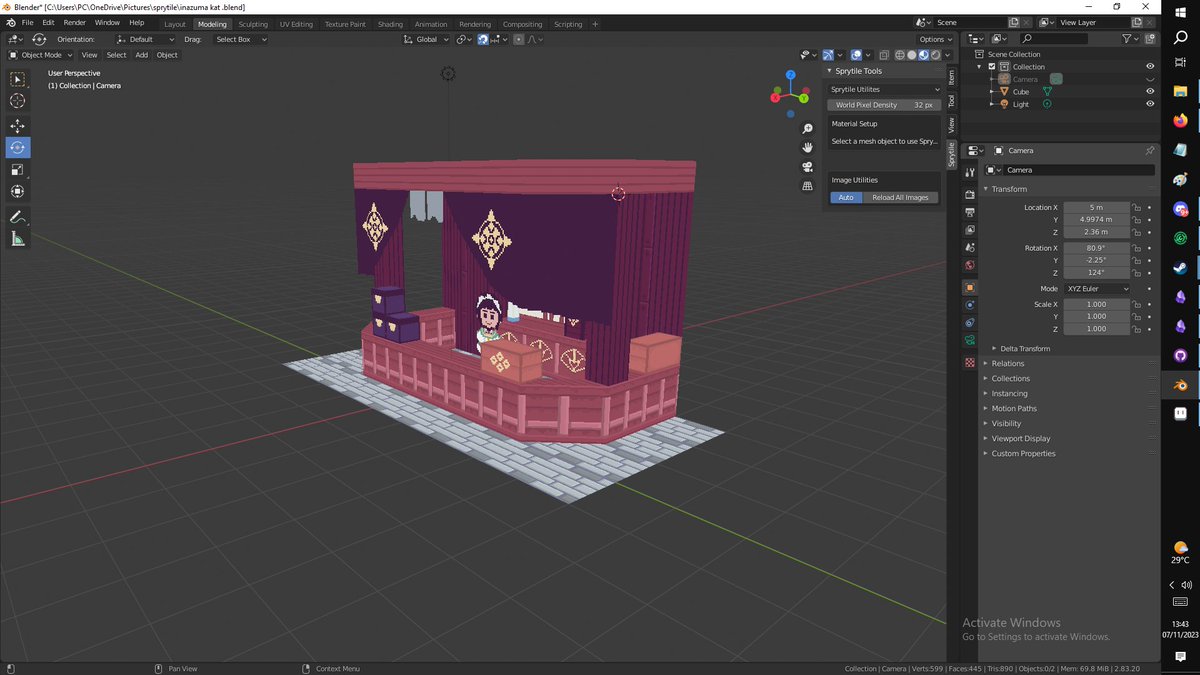Click the Z axis on navigation gizmo

click(x=790, y=75)
